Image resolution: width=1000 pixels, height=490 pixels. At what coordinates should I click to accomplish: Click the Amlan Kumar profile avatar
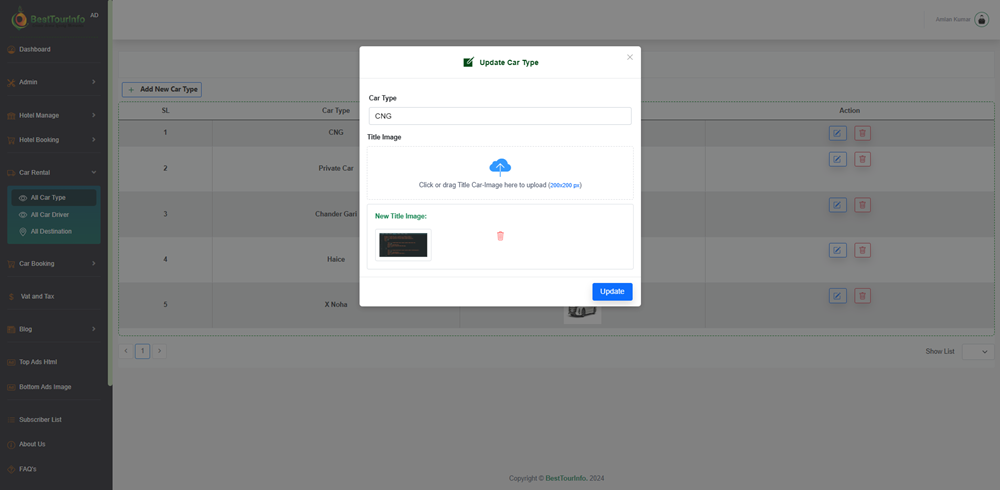tap(982, 19)
